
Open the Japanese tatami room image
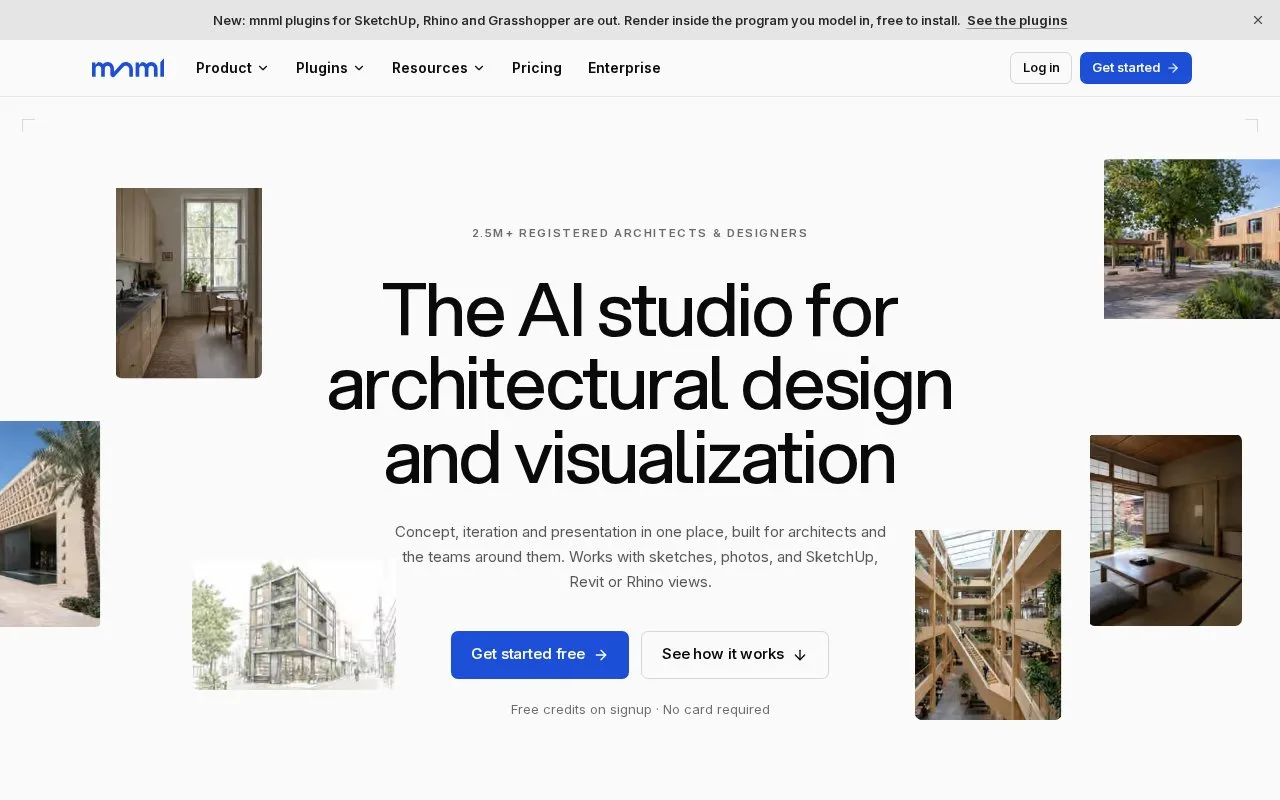1166,530
